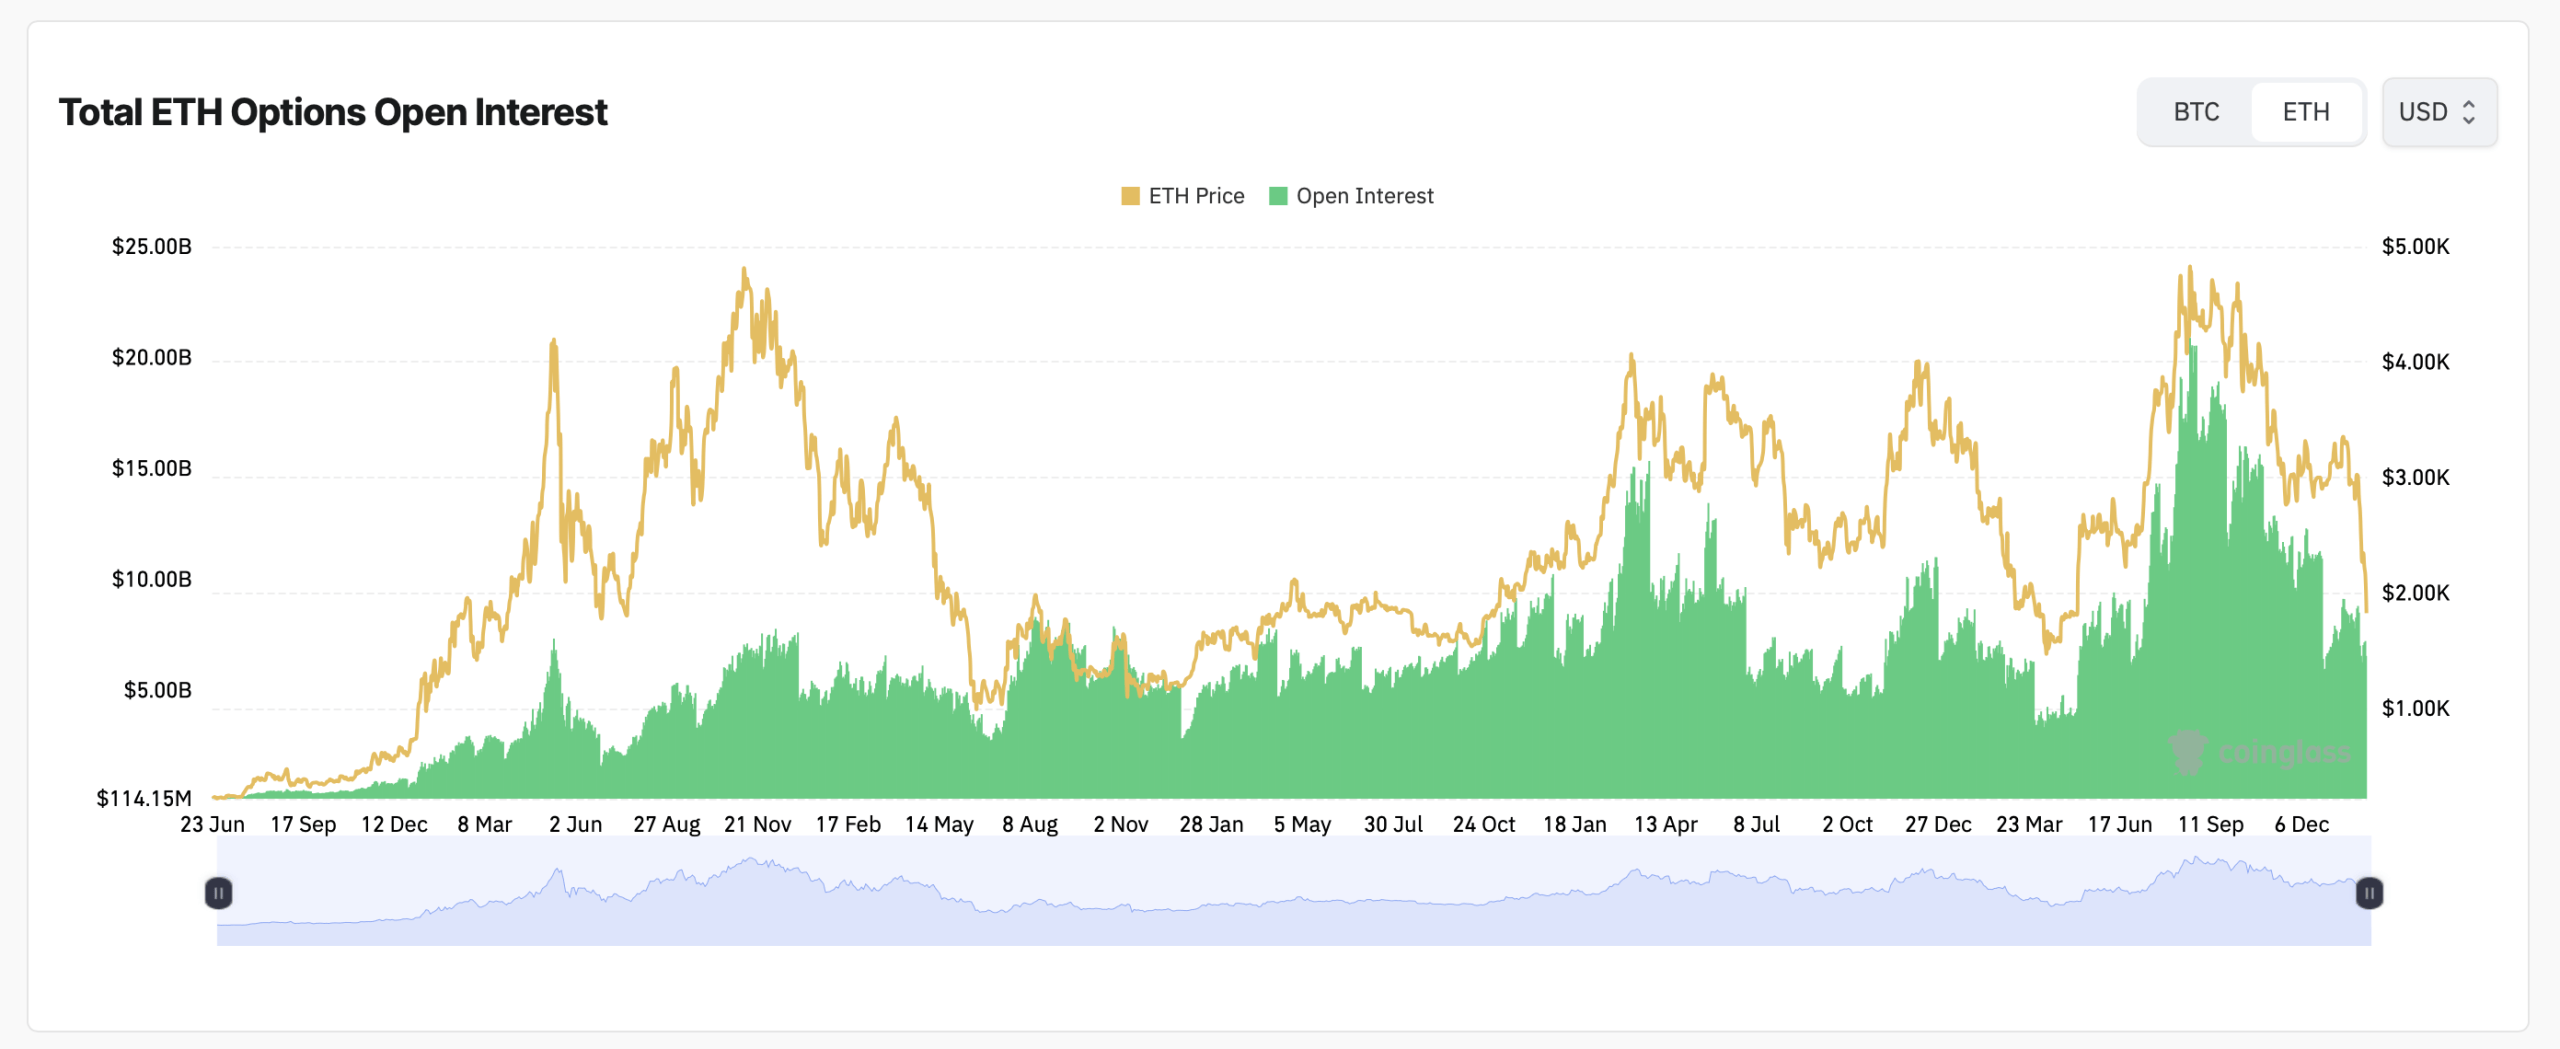This screenshot has height=1049, width=2560.
Task: Select the ETH tab
Action: pyautogui.click(x=2306, y=112)
